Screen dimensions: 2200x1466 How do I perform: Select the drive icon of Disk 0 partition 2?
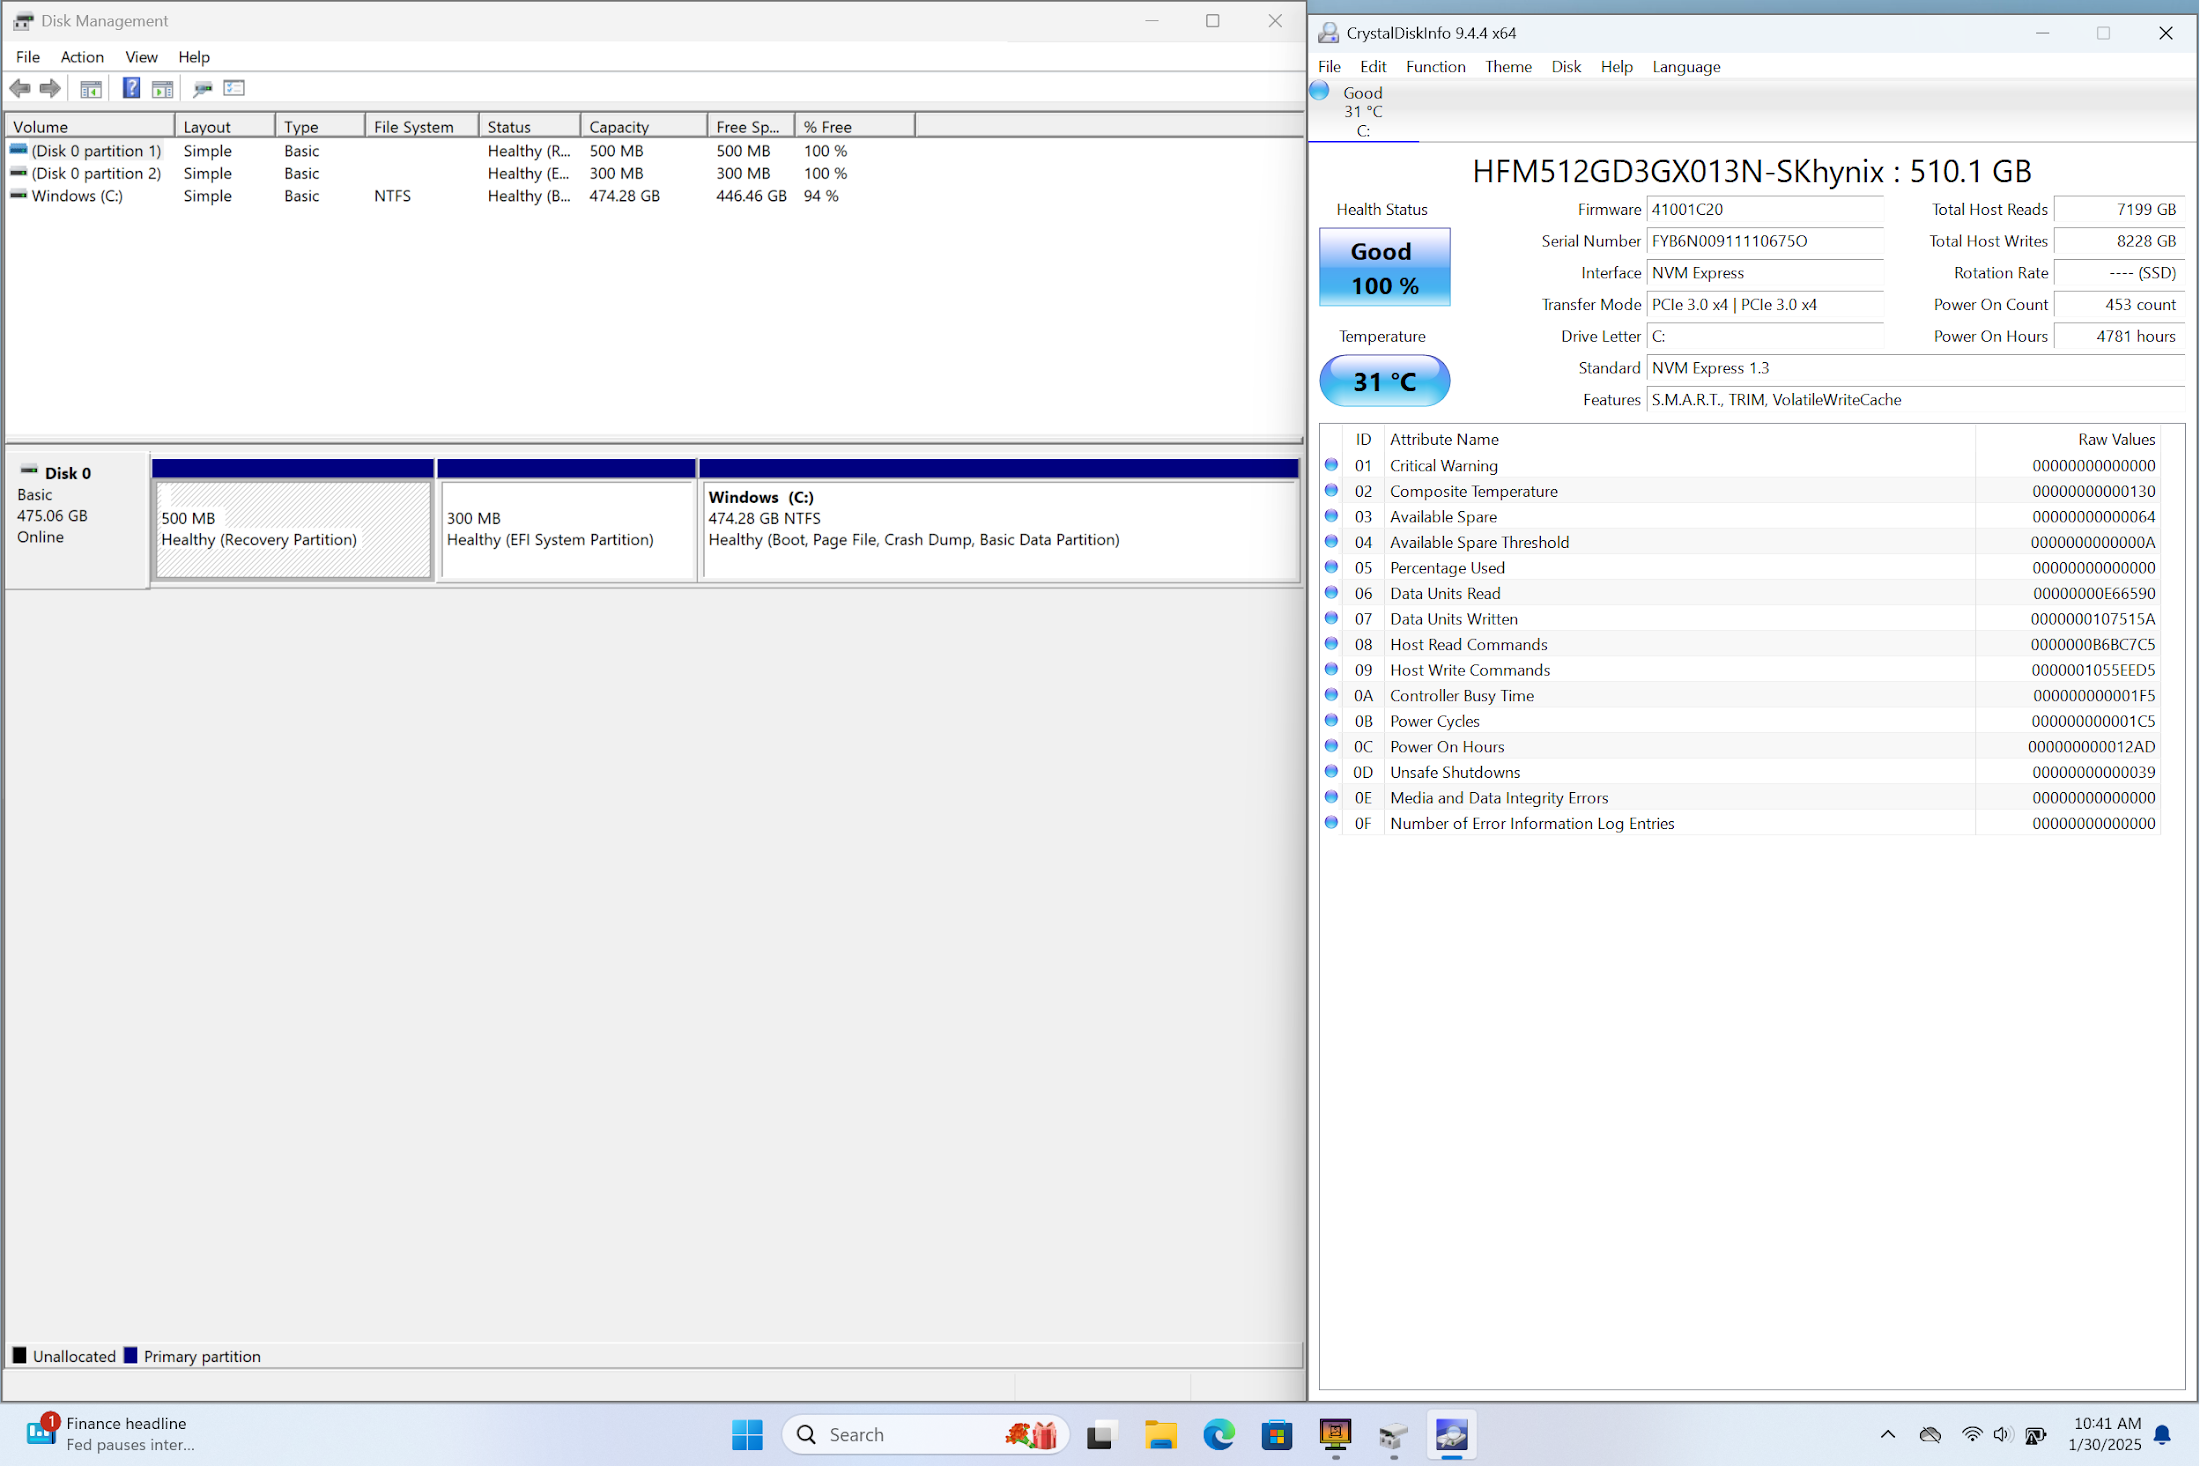click(x=18, y=173)
